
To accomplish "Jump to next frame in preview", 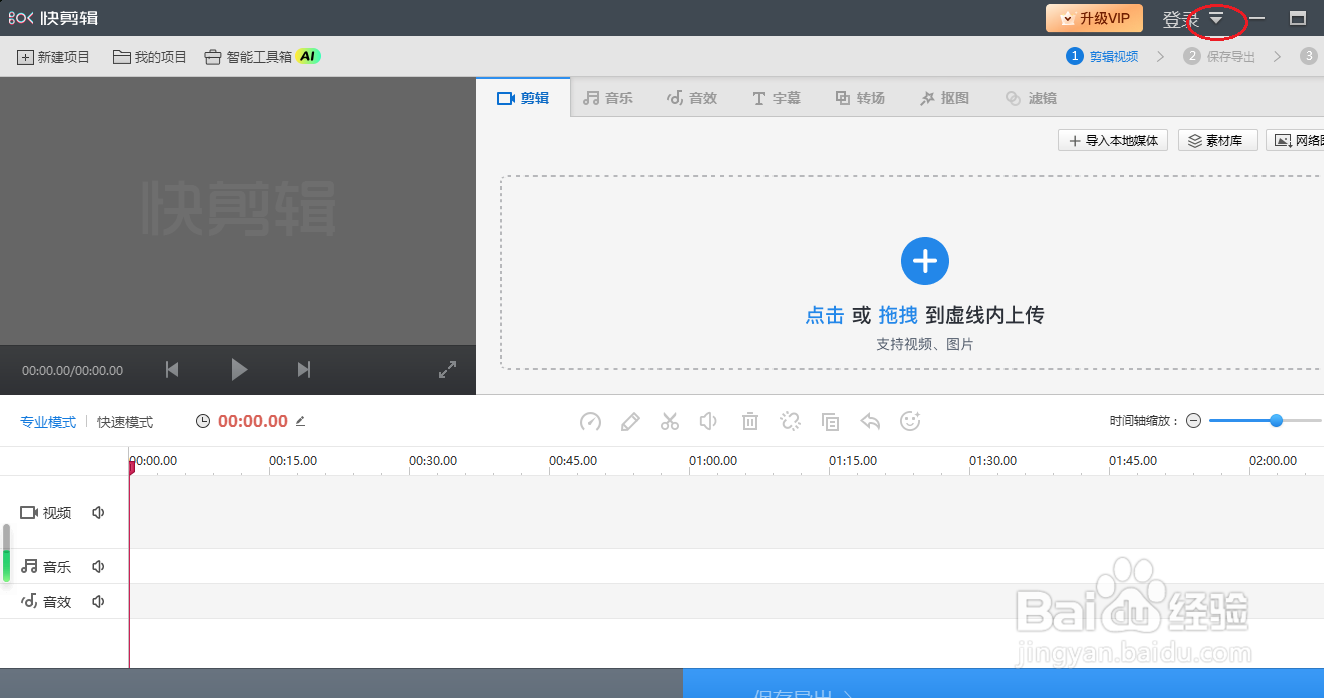I will pyautogui.click(x=304, y=370).
